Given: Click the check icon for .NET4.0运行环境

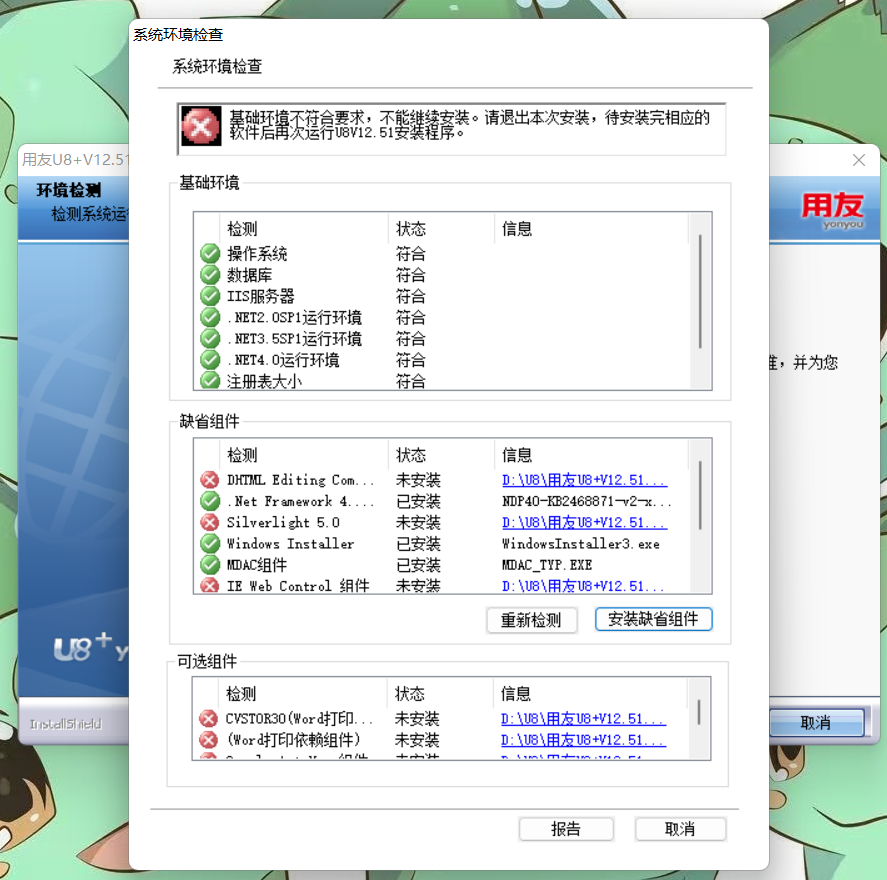Looking at the screenshot, I should pyautogui.click(x=210, y=360).
